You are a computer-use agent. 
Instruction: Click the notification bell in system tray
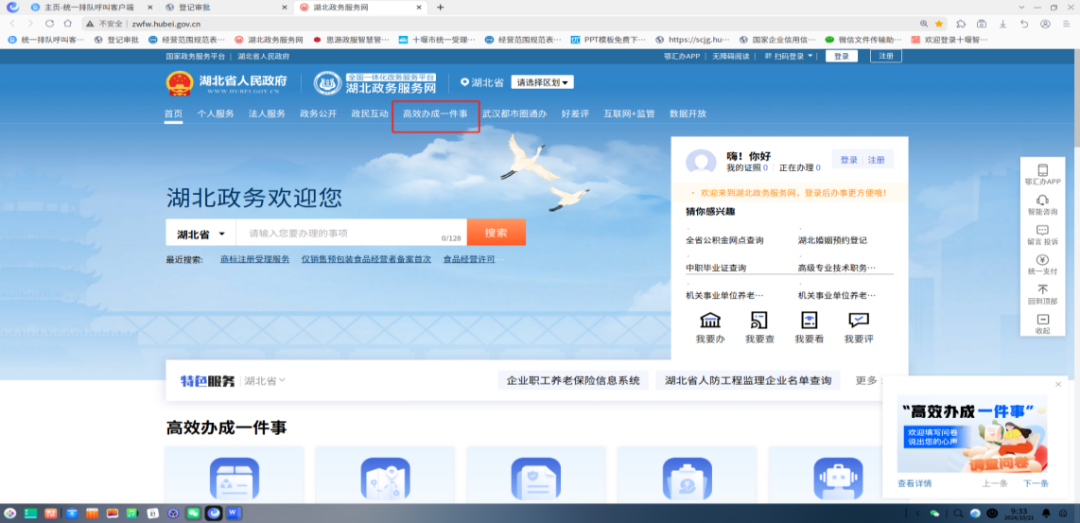(1046, 513)
